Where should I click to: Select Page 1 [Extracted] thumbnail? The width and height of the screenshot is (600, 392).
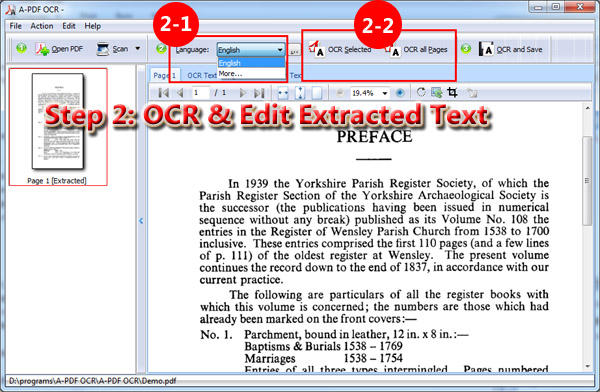(x=58, y=127)
